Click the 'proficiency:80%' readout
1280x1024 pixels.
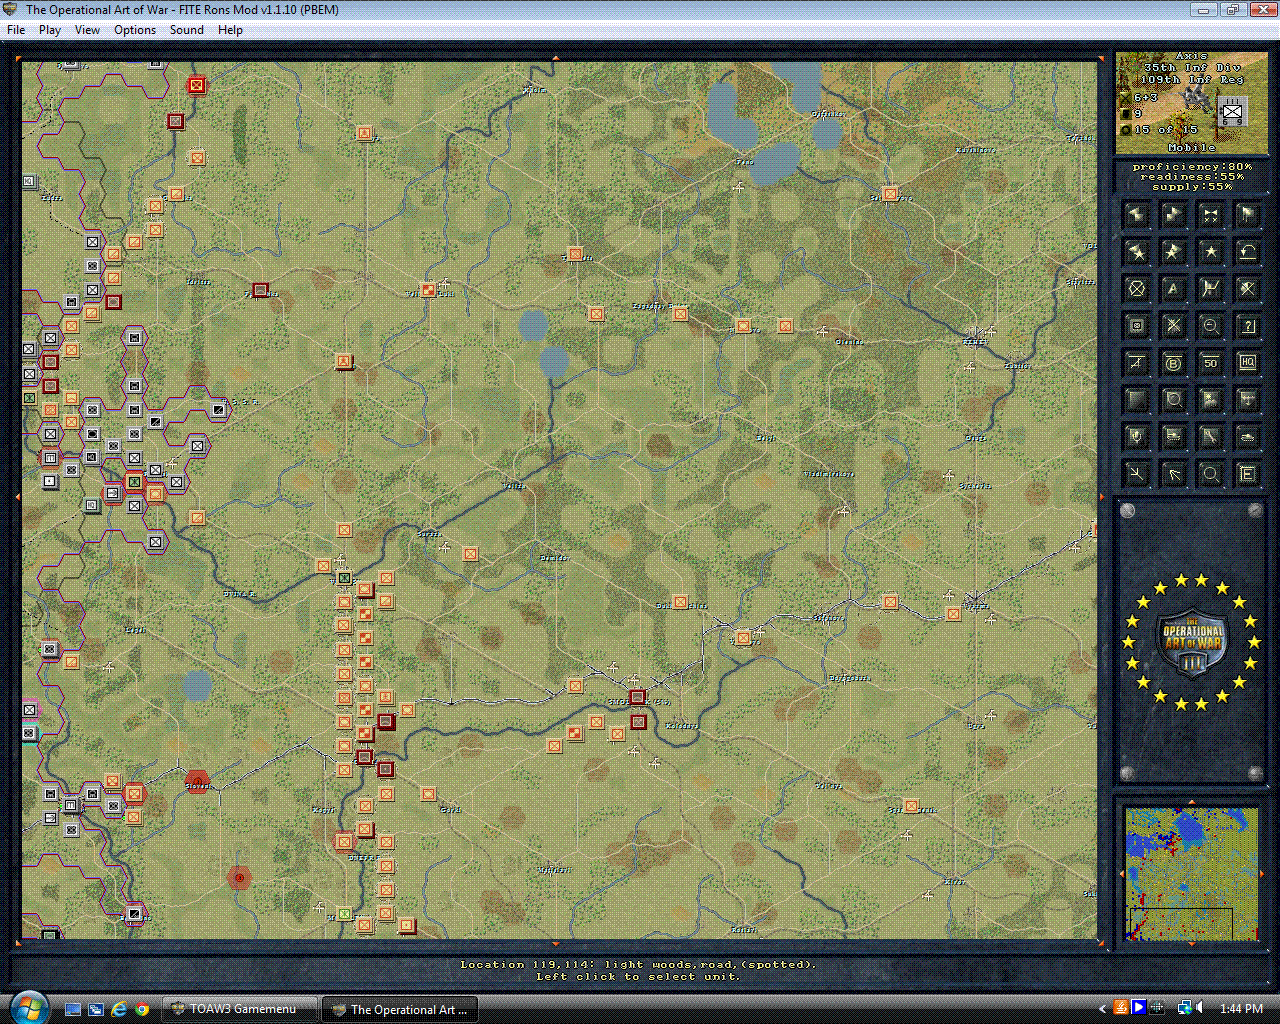(1192, 167)
